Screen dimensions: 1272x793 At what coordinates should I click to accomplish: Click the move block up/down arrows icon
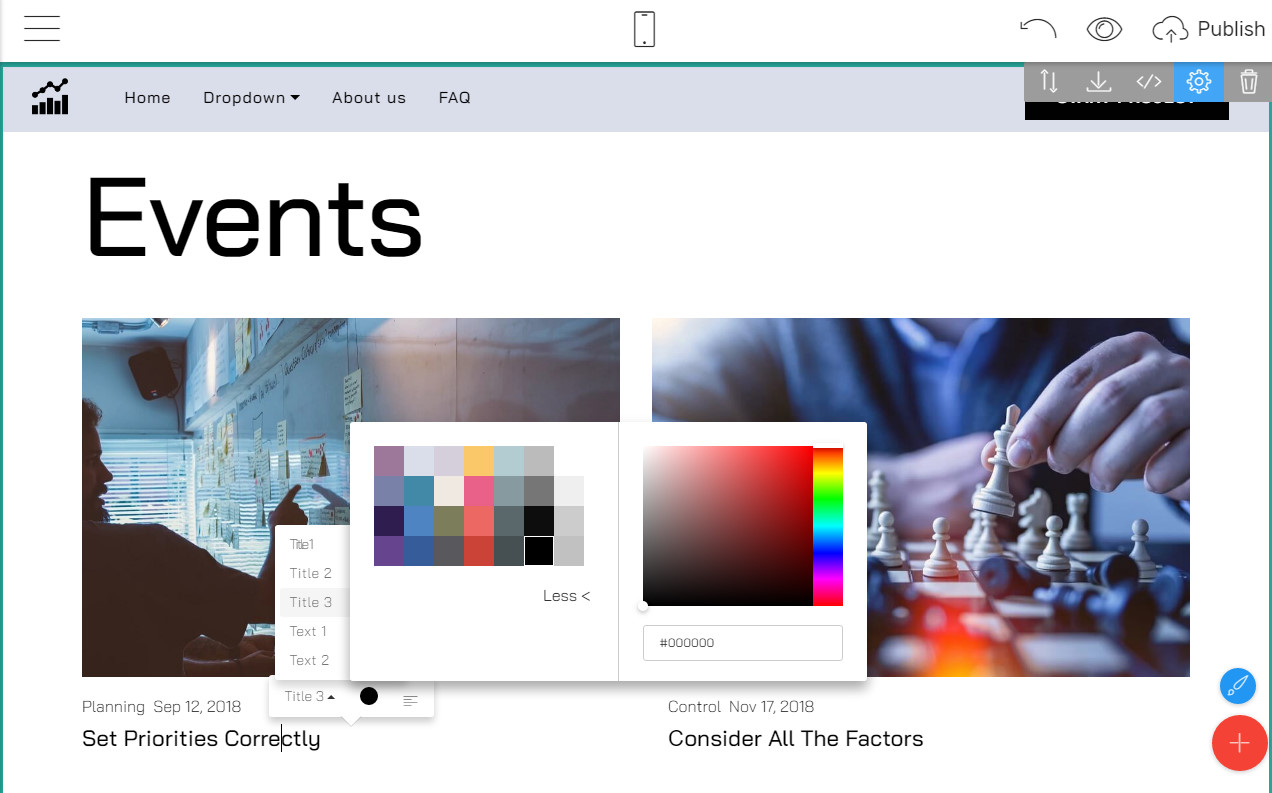(1049, 81)
